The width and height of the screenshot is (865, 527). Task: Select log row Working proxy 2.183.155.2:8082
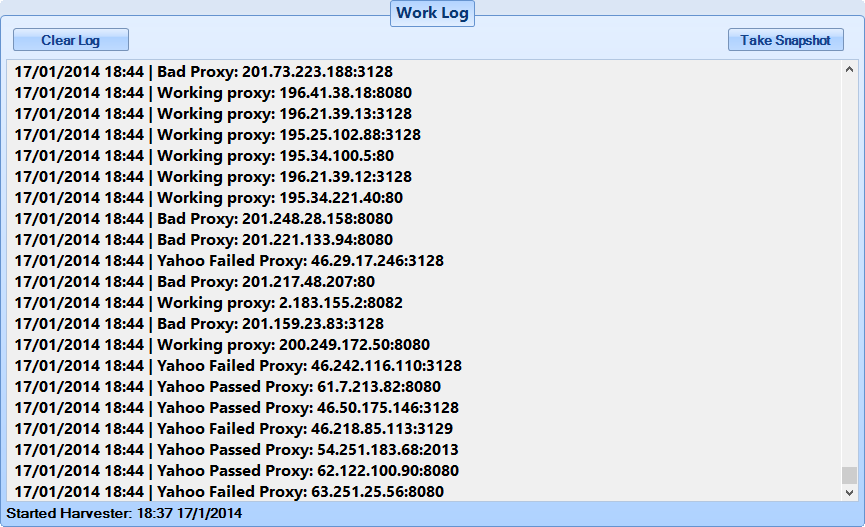[x=209, y=302]
